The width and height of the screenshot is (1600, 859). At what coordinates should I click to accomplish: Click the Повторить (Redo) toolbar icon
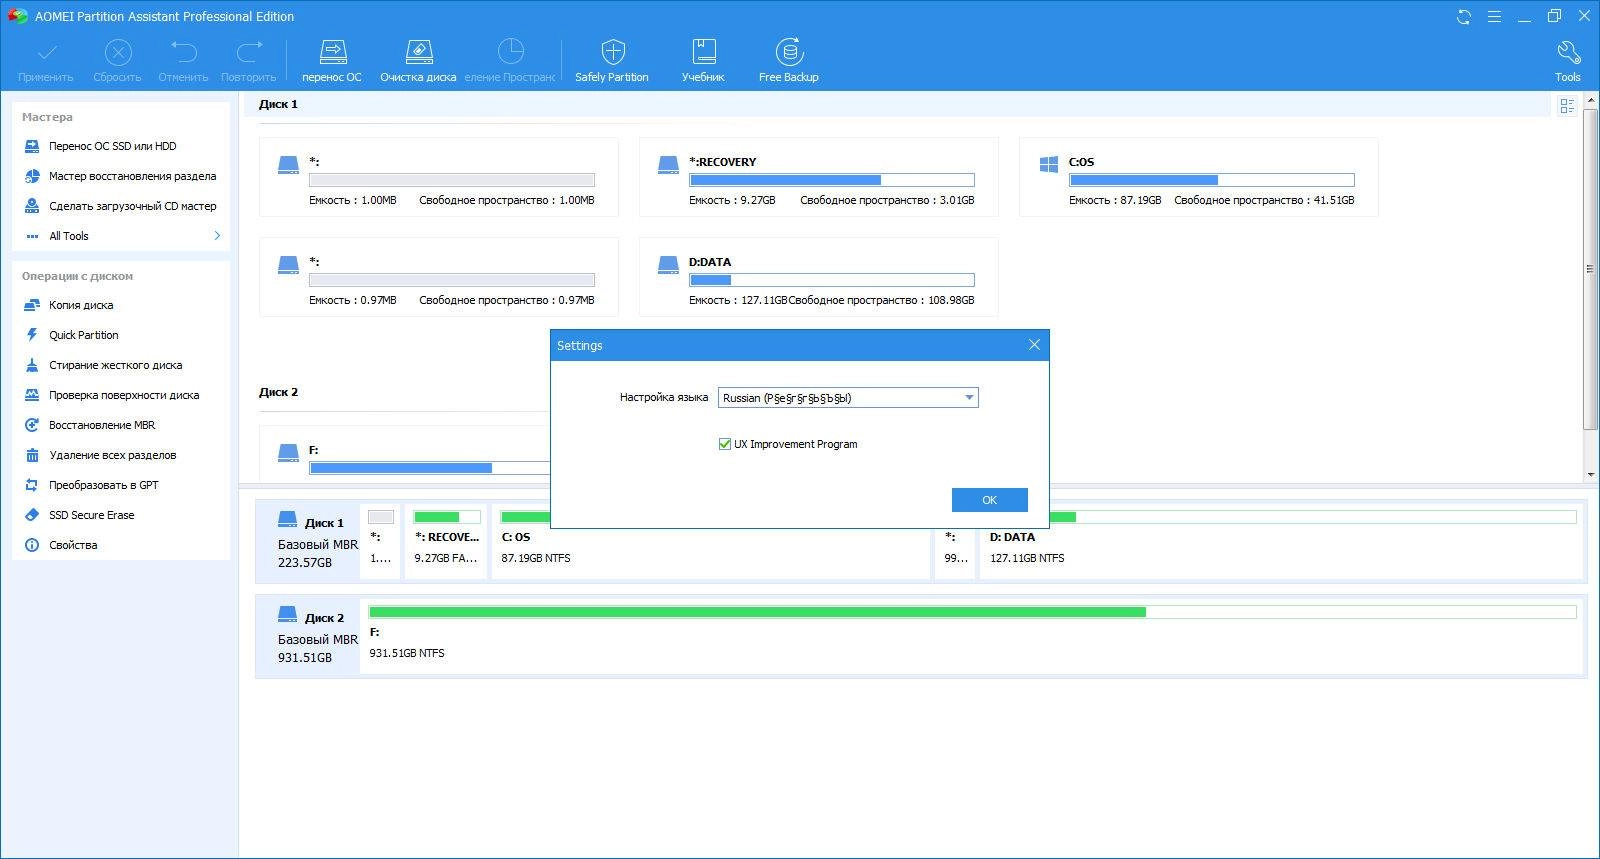tap(248, 60)
